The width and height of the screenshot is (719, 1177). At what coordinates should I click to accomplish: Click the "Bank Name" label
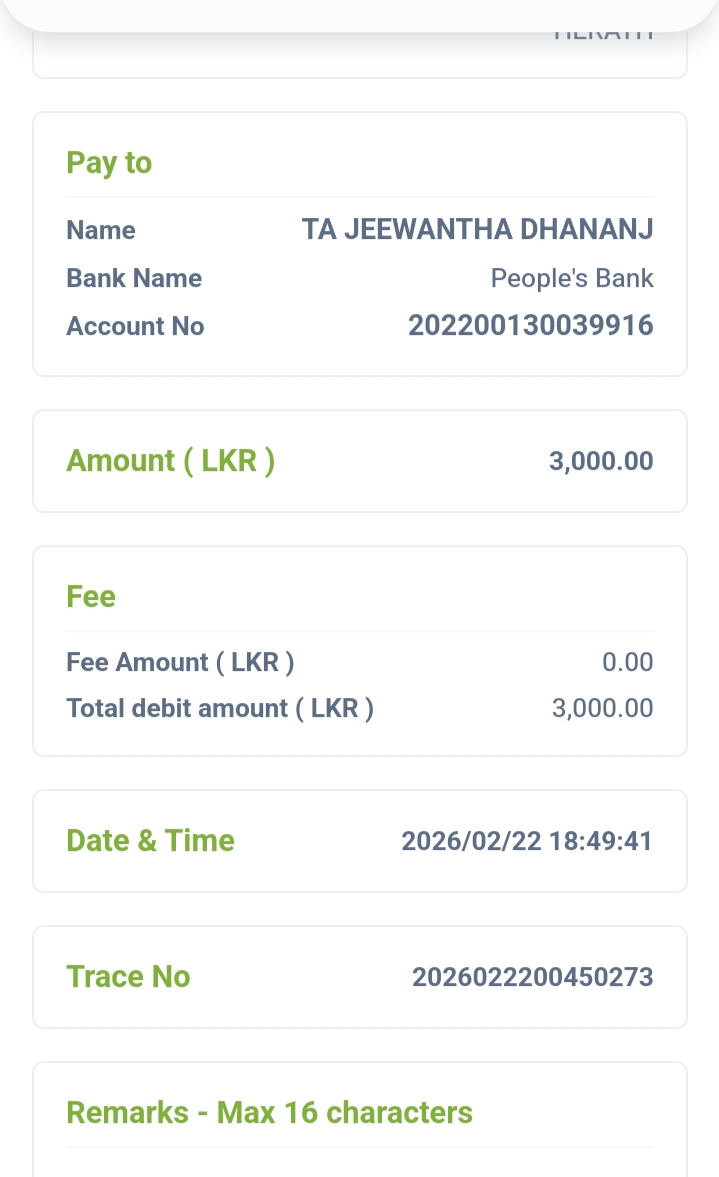coord(134,278)
